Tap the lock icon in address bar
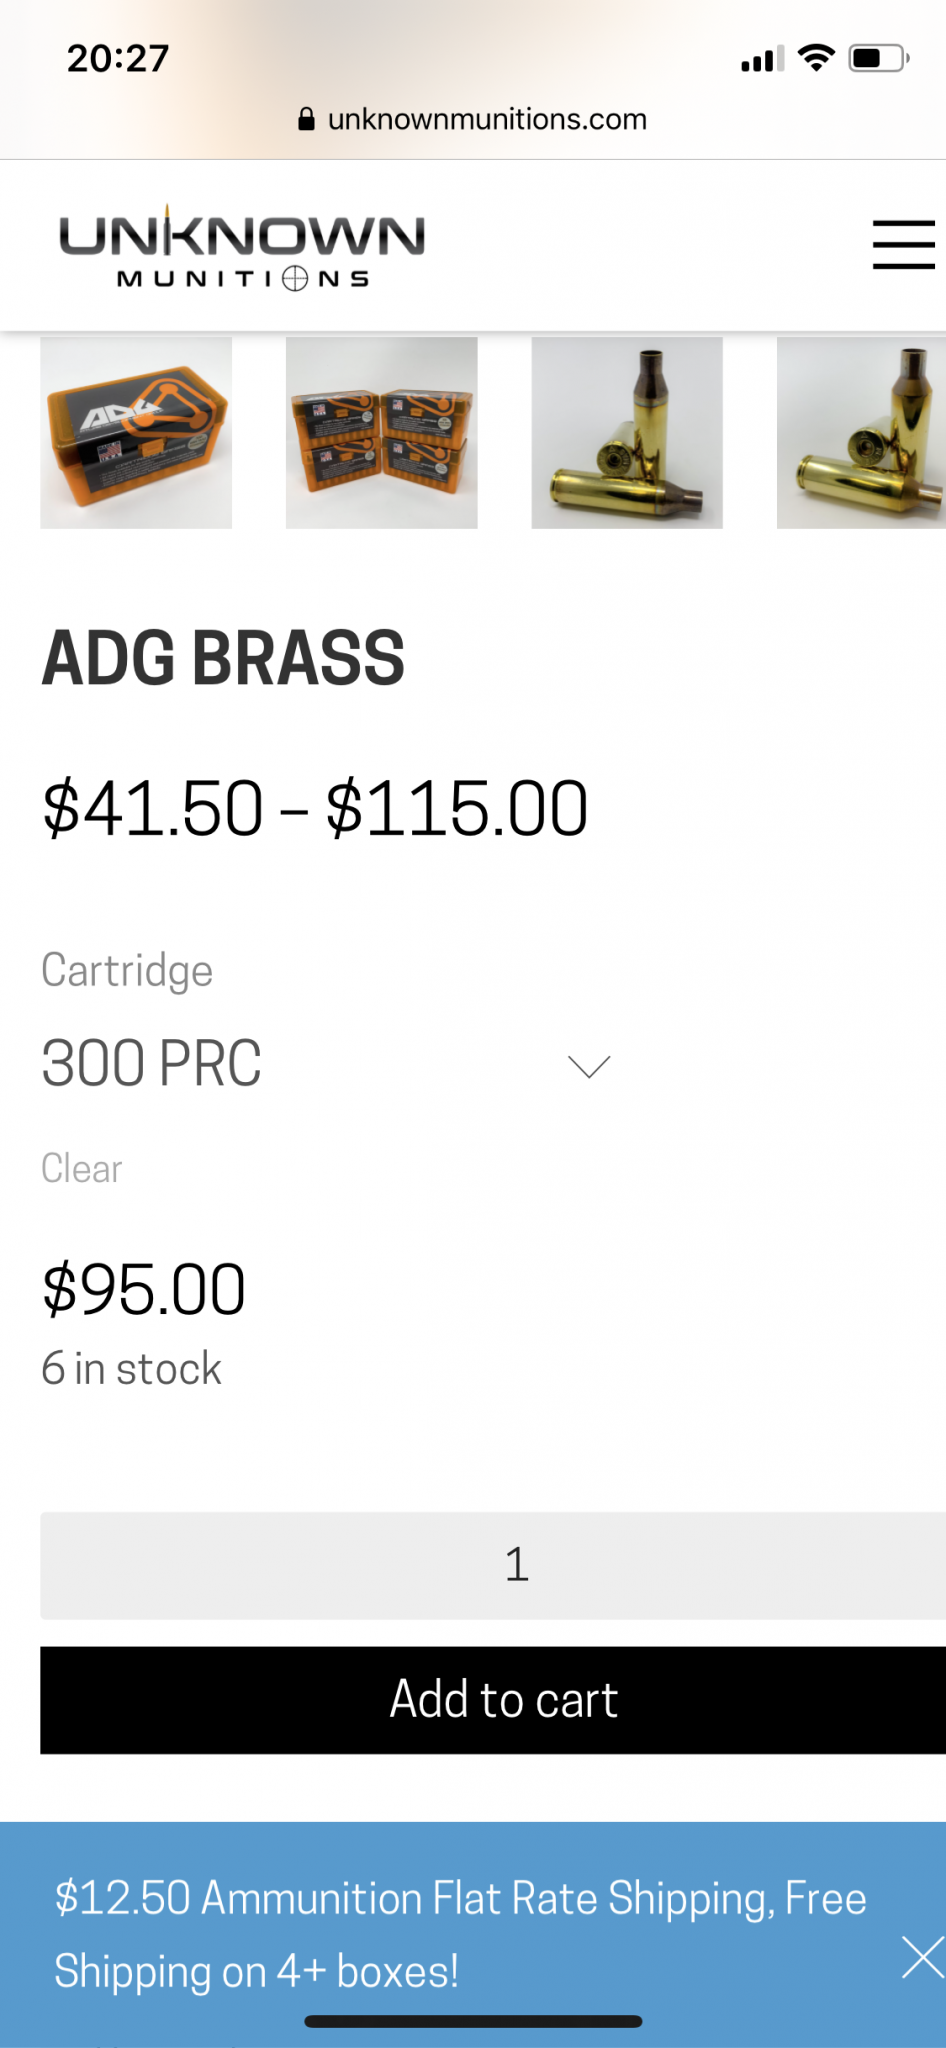The image size is (946, 2048). [x=307, y=120]
